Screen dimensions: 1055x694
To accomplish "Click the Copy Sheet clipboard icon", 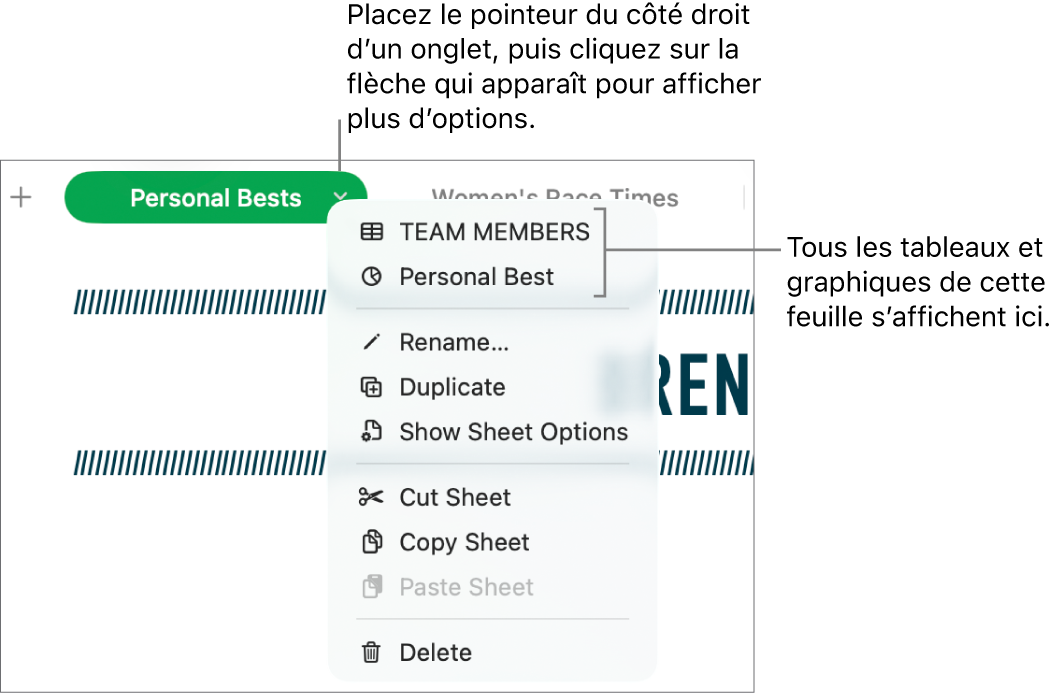I will tap(371, 542).
